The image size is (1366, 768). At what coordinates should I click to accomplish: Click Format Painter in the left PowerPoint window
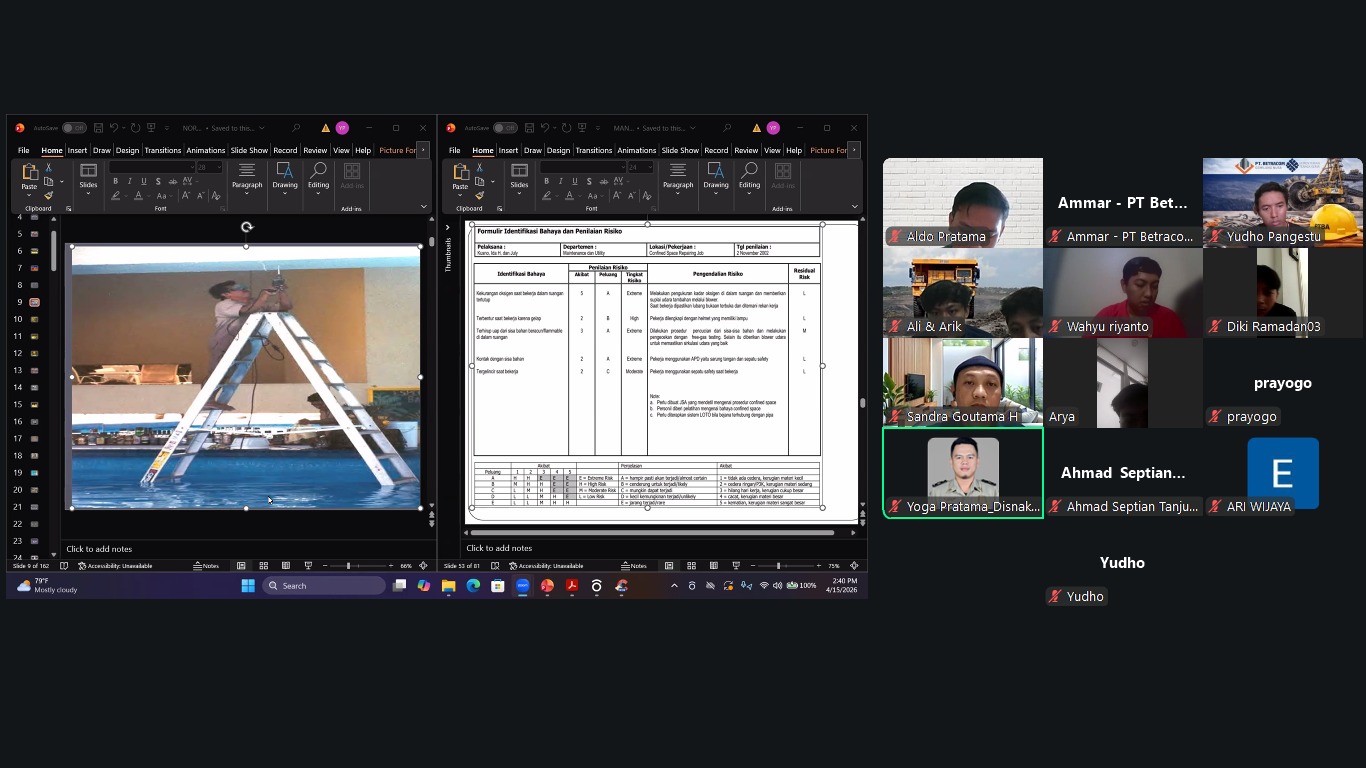48,196
